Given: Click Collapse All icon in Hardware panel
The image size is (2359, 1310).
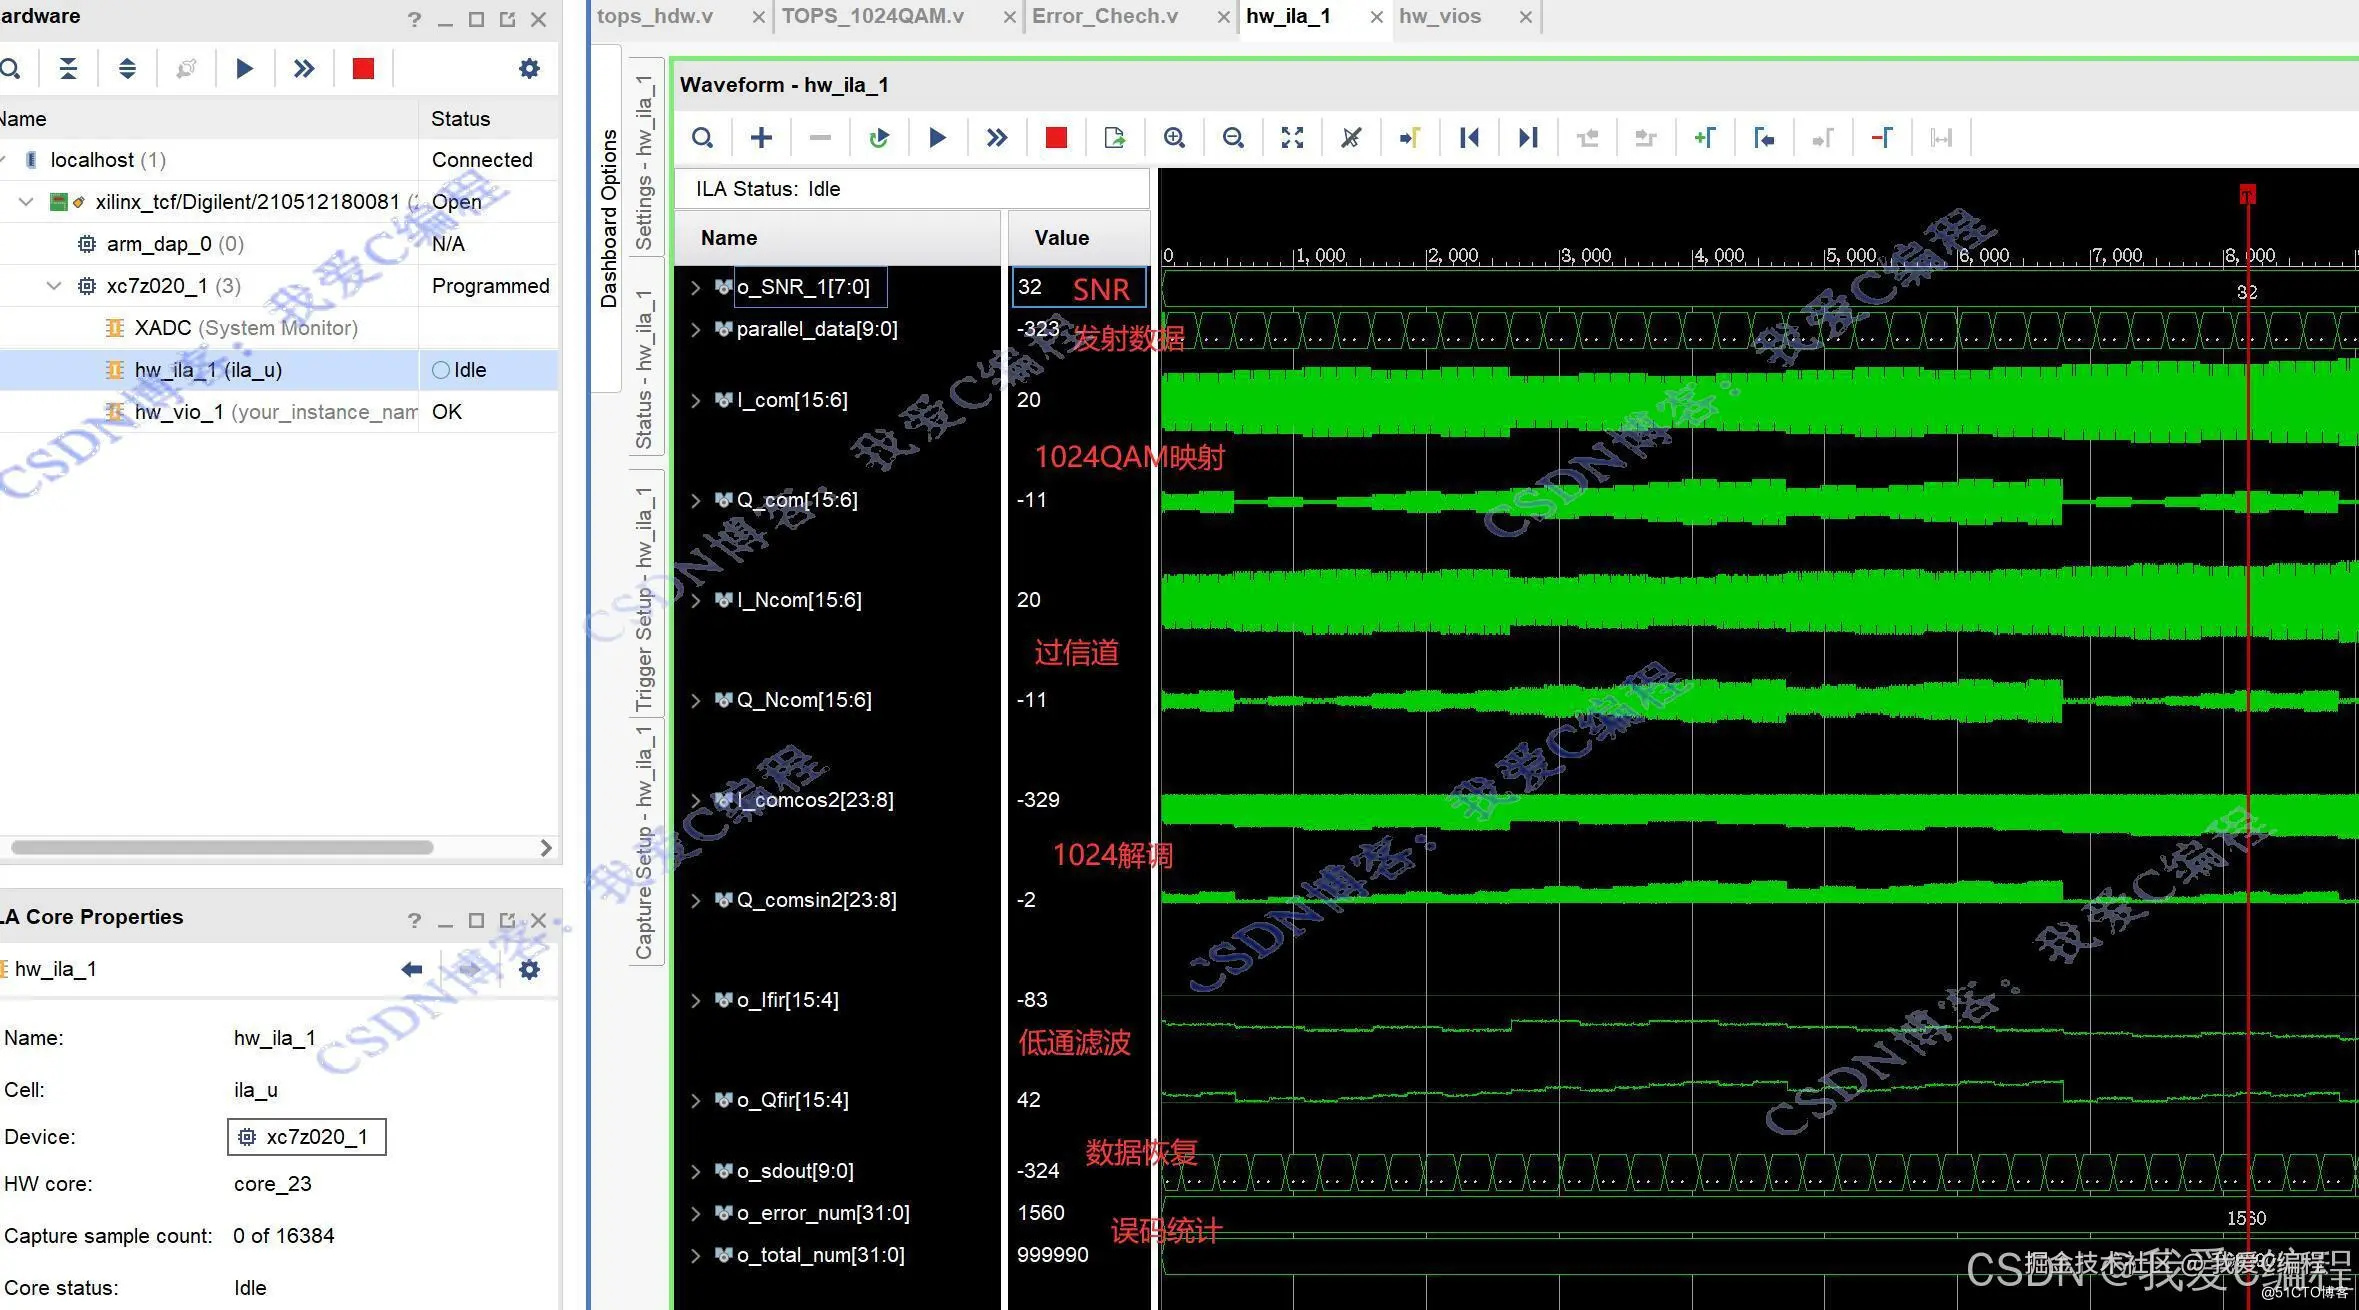Looking at the screenshot, I should tap(68, 68).
